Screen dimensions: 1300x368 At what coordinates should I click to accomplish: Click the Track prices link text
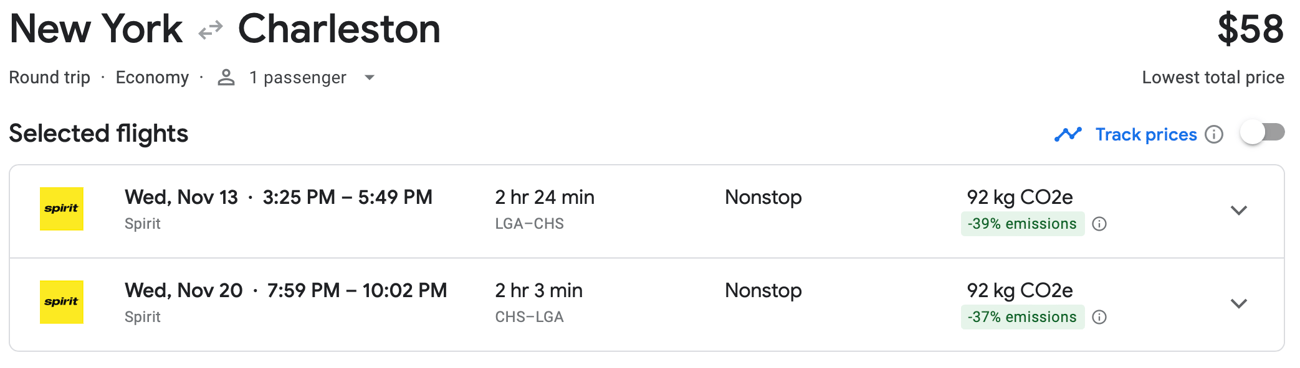[1146, 134]
